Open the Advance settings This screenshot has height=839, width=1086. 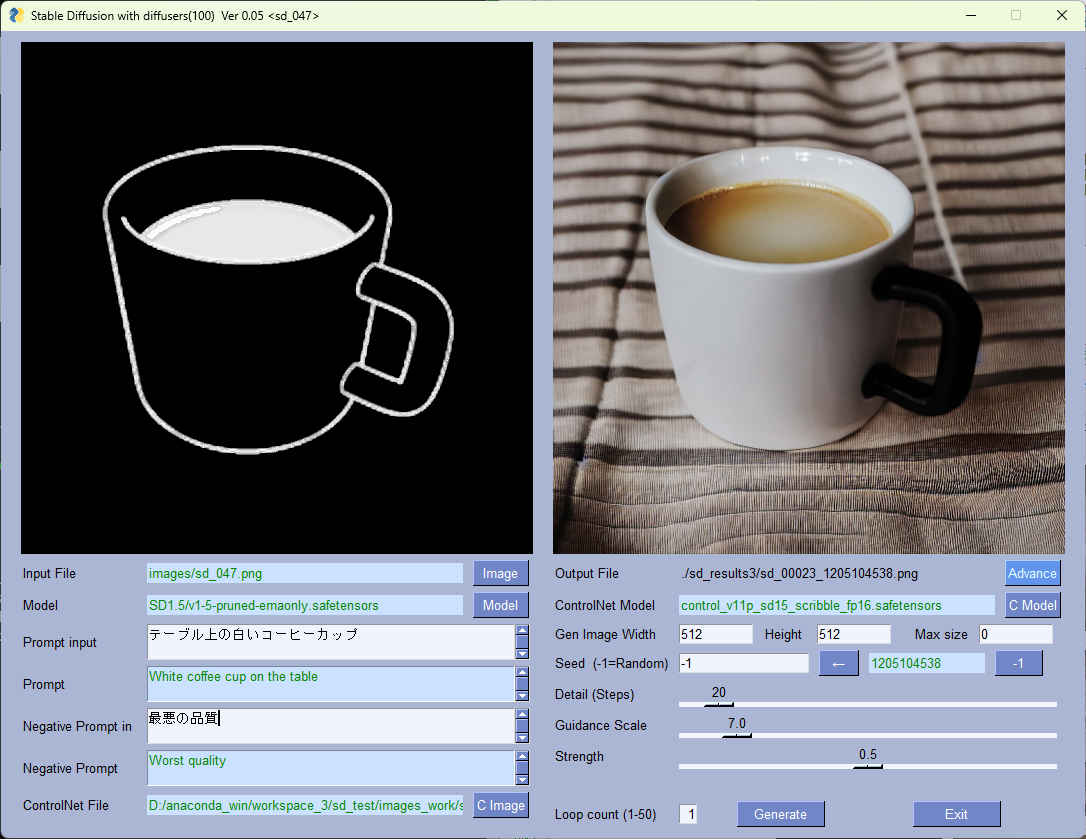(x=1032, y=574)
